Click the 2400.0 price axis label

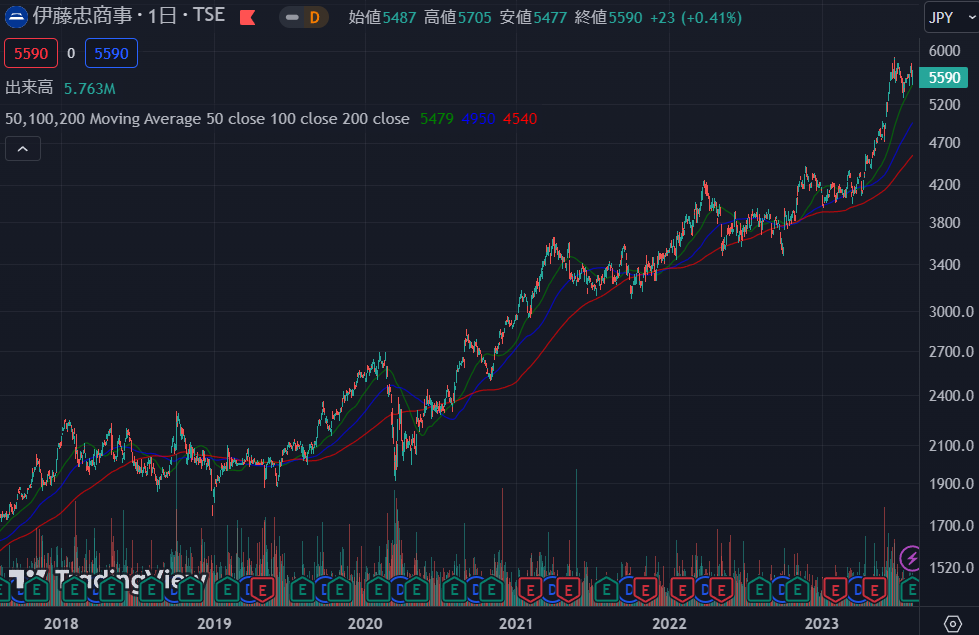coord(951,396)
